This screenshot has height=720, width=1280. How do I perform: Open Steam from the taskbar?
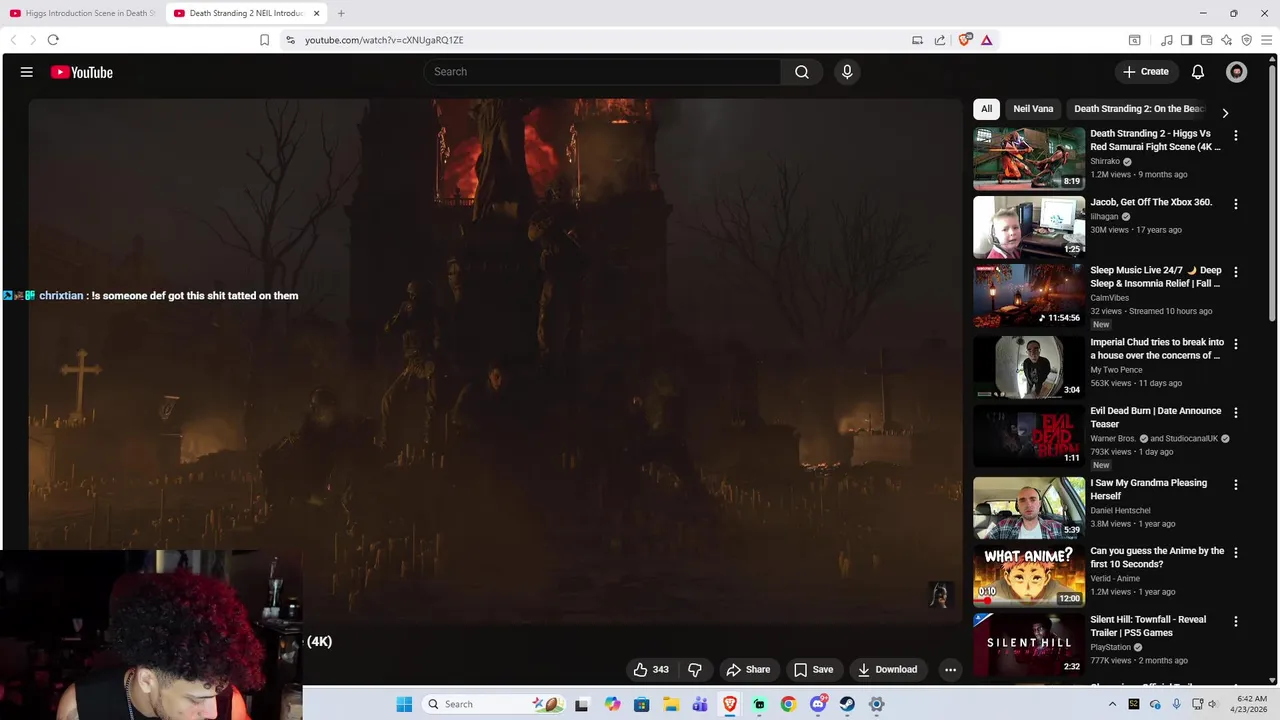click(847, 704)
